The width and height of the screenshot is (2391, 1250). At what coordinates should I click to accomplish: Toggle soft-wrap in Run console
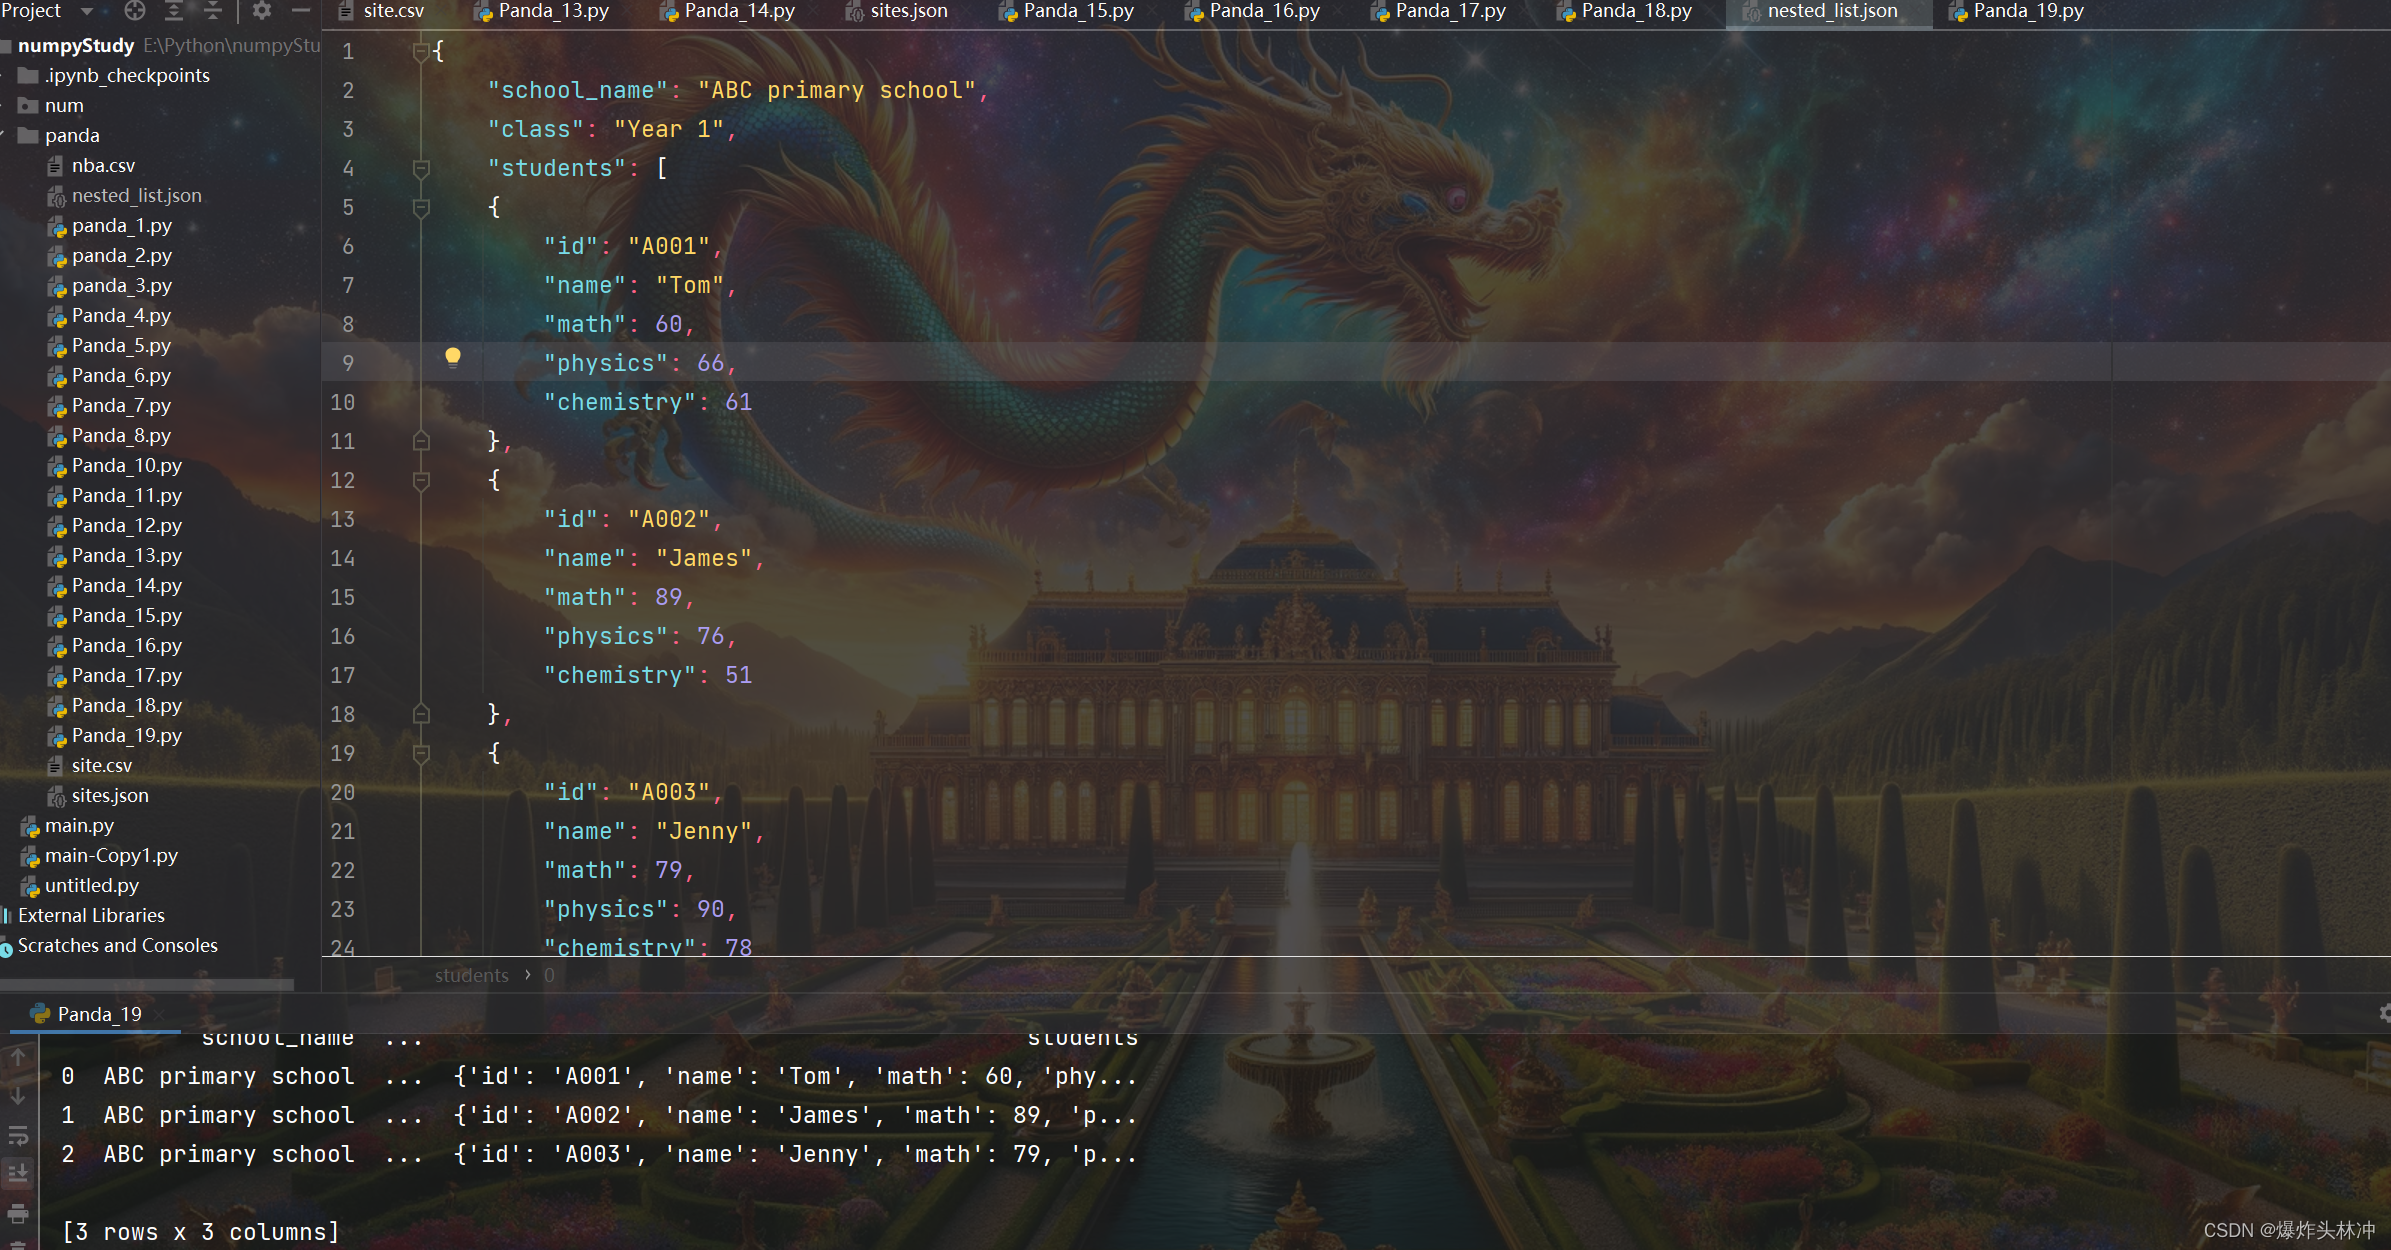[18, 1135]
